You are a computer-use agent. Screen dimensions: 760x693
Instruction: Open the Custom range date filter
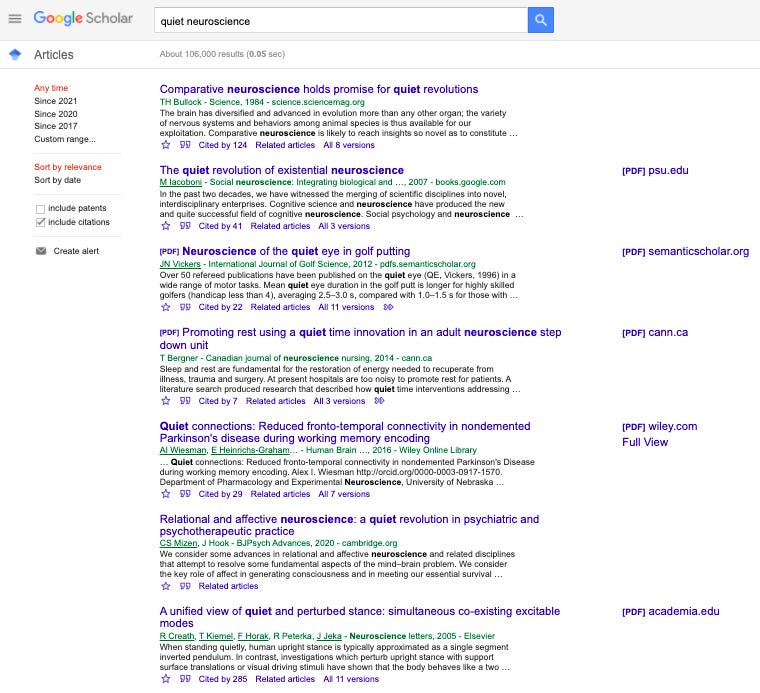point(64,139)
